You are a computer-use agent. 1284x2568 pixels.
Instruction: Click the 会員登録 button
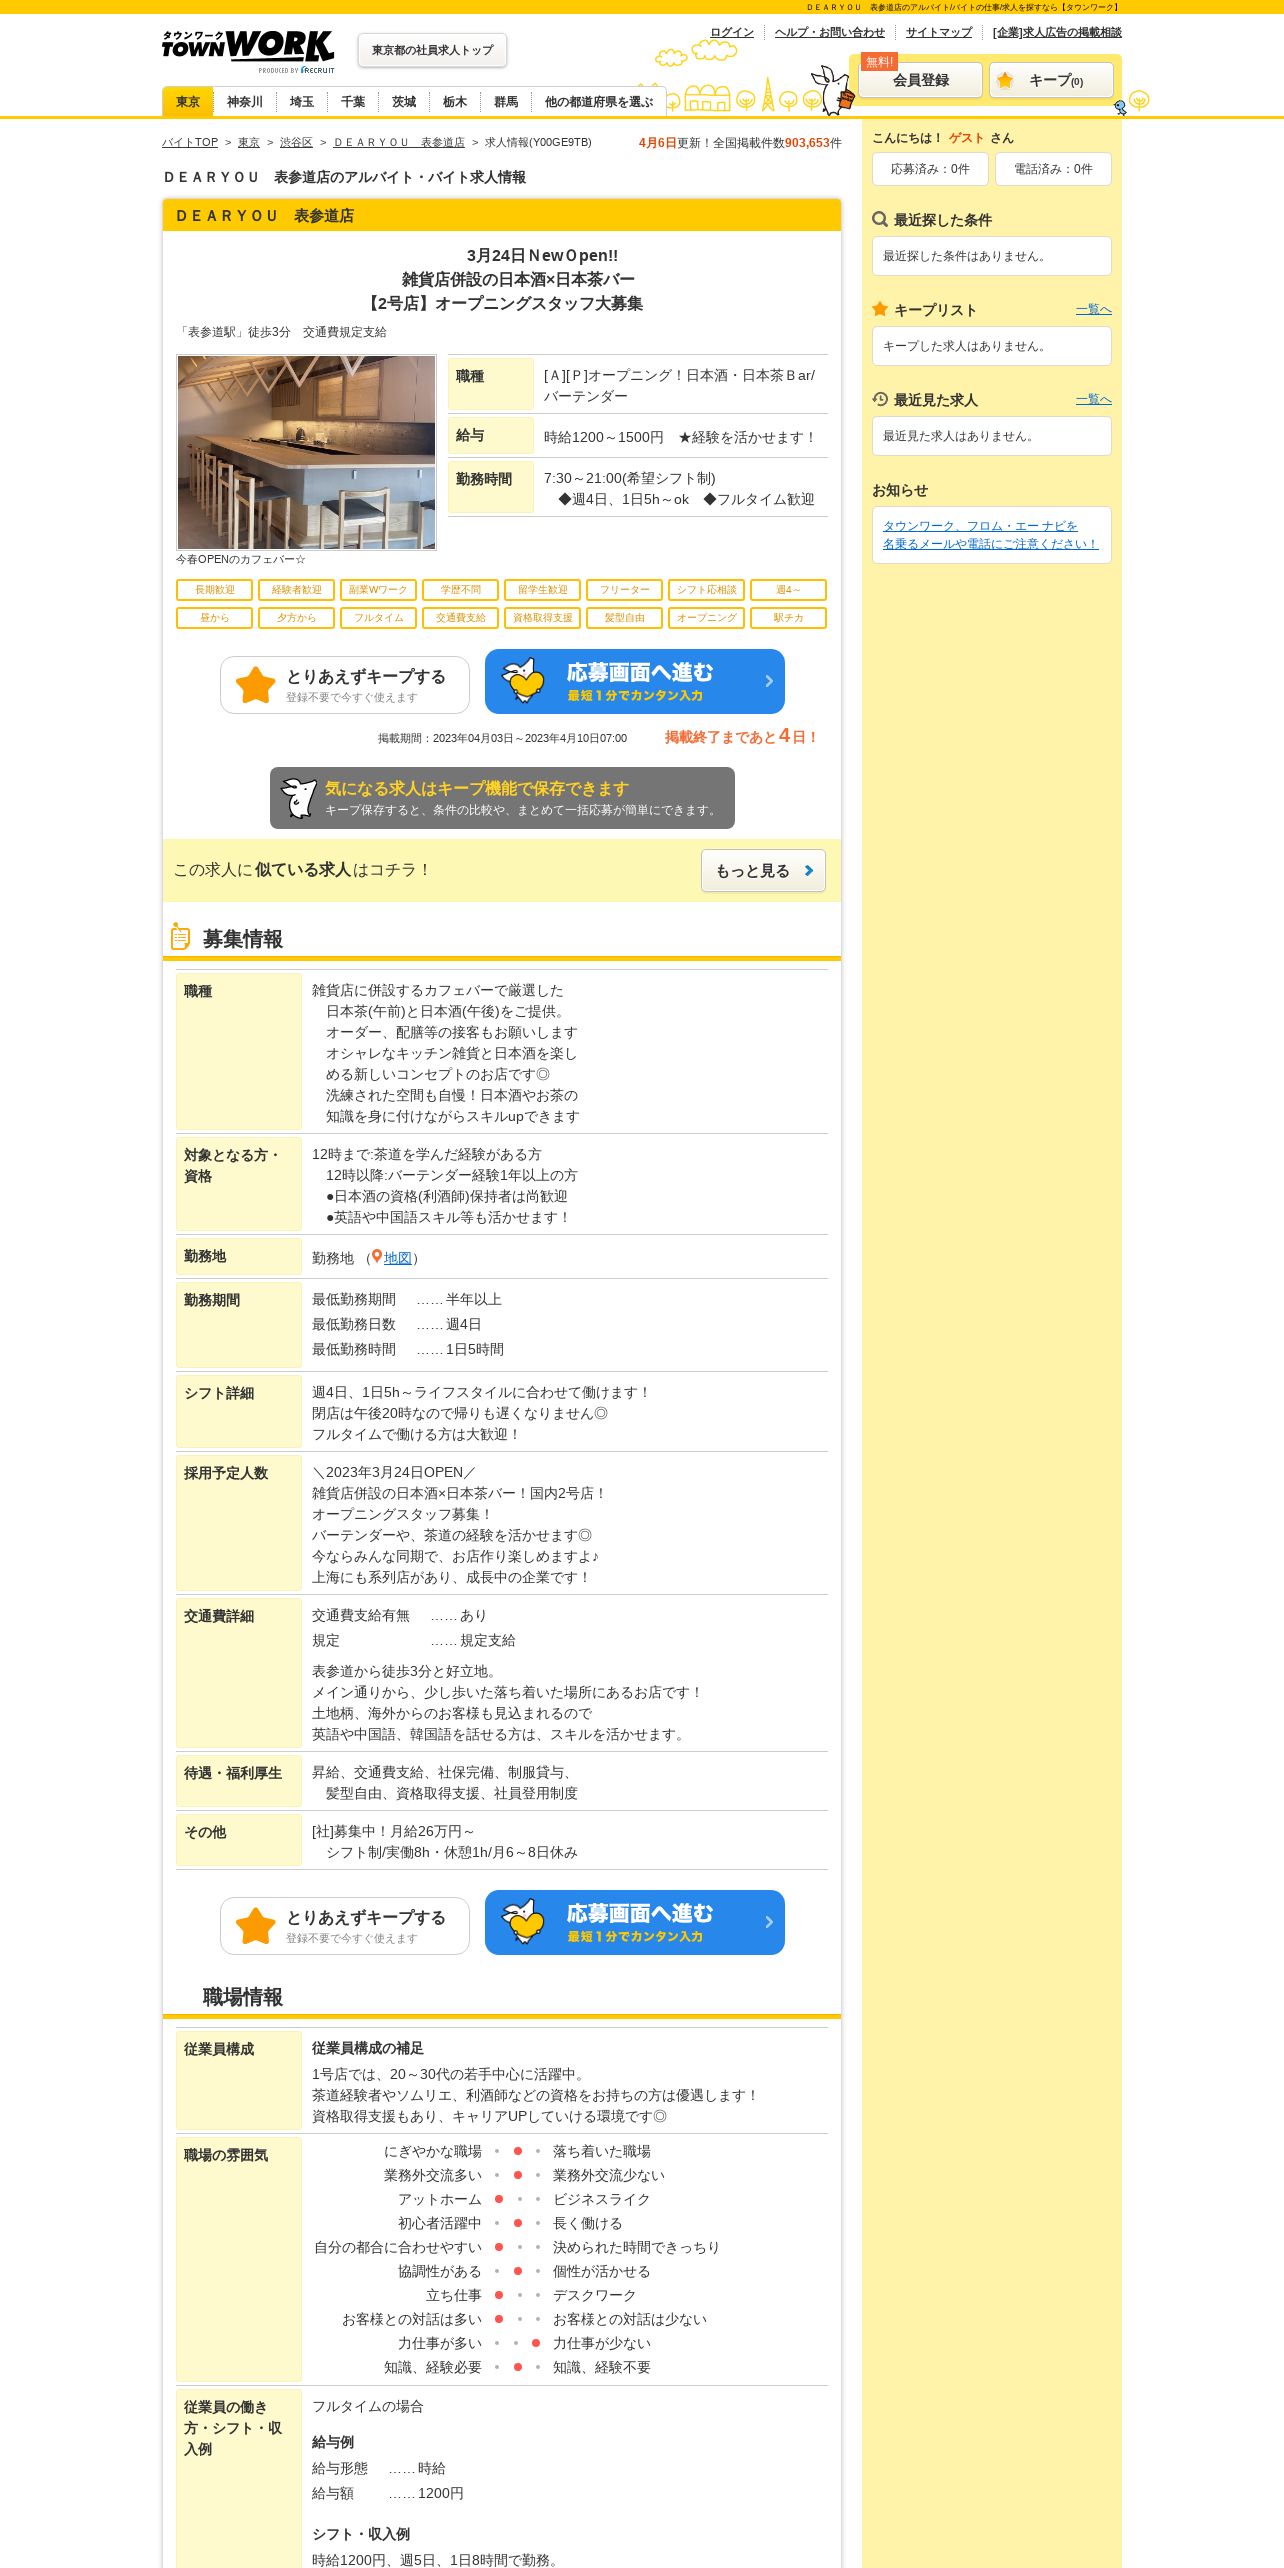[x=921, y=80]
